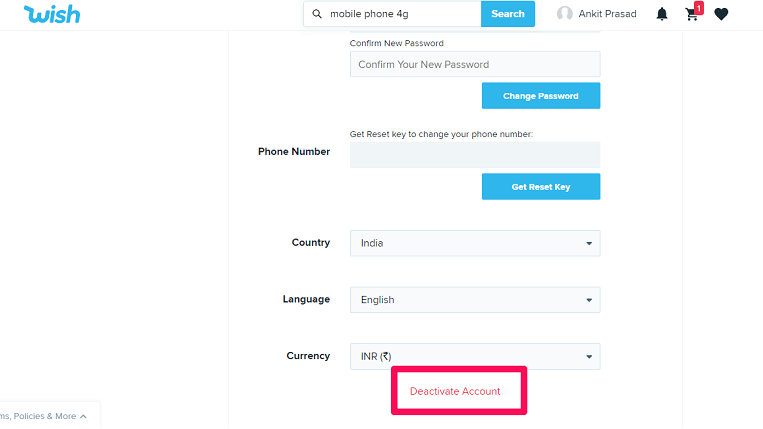Click the search magnifier icon
This screenshot has width=763, height=429.
click(x=317, y=14)
